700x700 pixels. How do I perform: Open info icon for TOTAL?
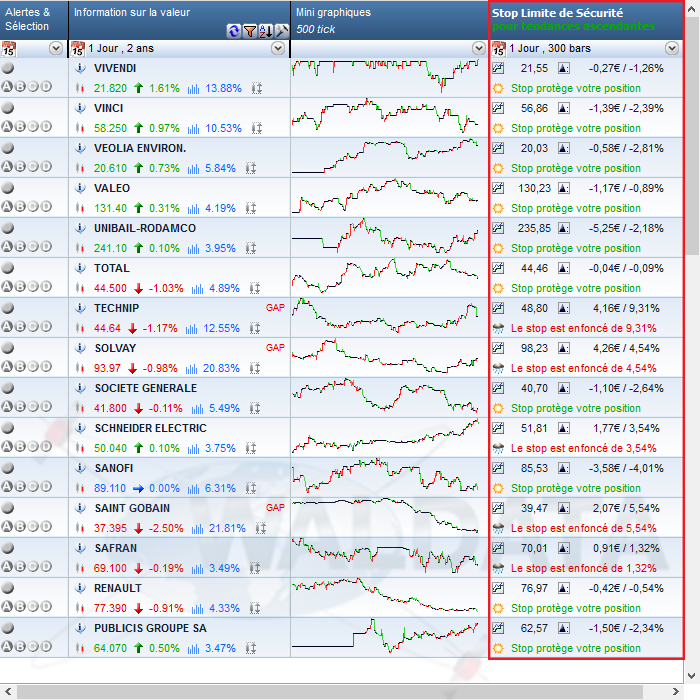pos(80,268)
